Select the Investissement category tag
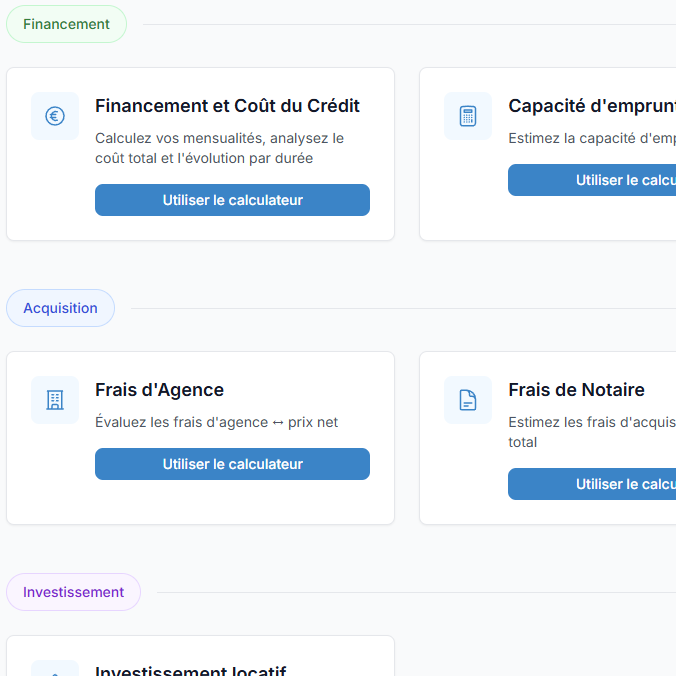 [73, 592]
